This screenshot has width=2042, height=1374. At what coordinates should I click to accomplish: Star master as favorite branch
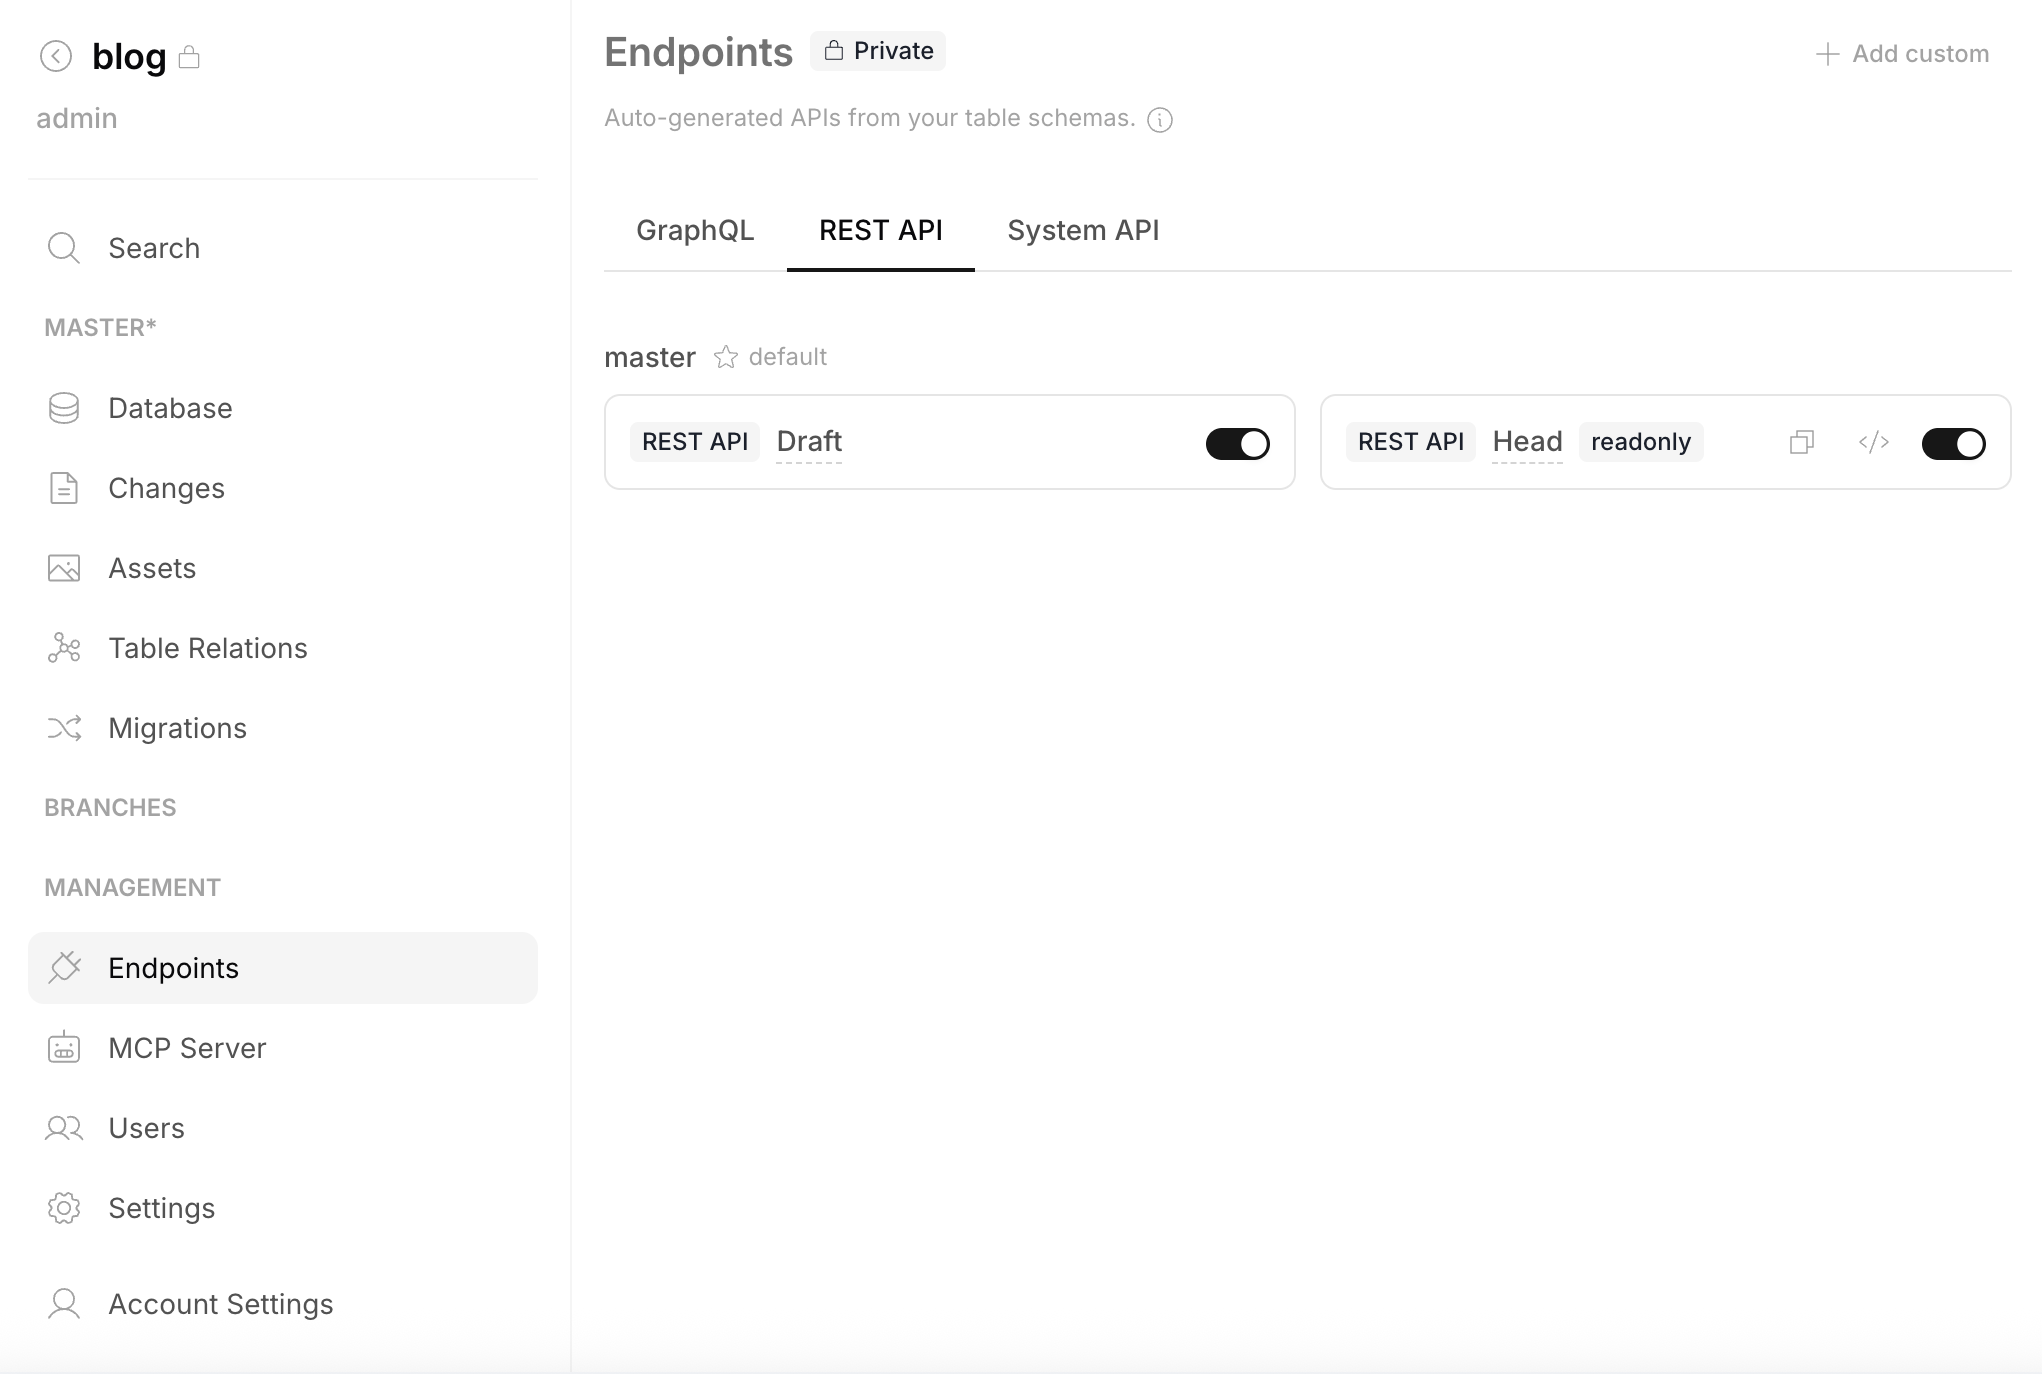click(x=726, y=357)
